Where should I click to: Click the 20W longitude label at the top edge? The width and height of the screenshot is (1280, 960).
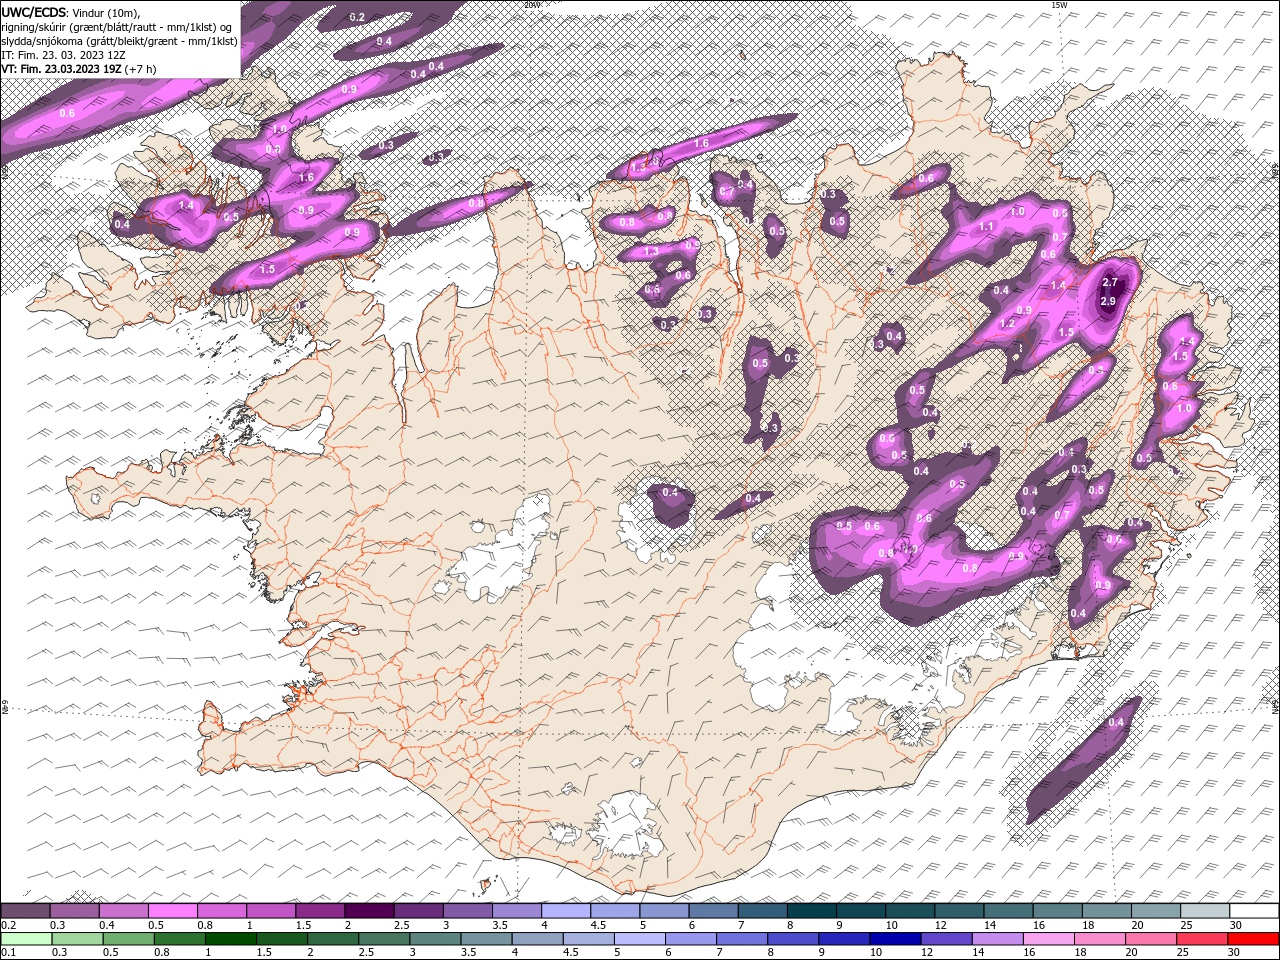pyautogui.click(x=532, y=5)
